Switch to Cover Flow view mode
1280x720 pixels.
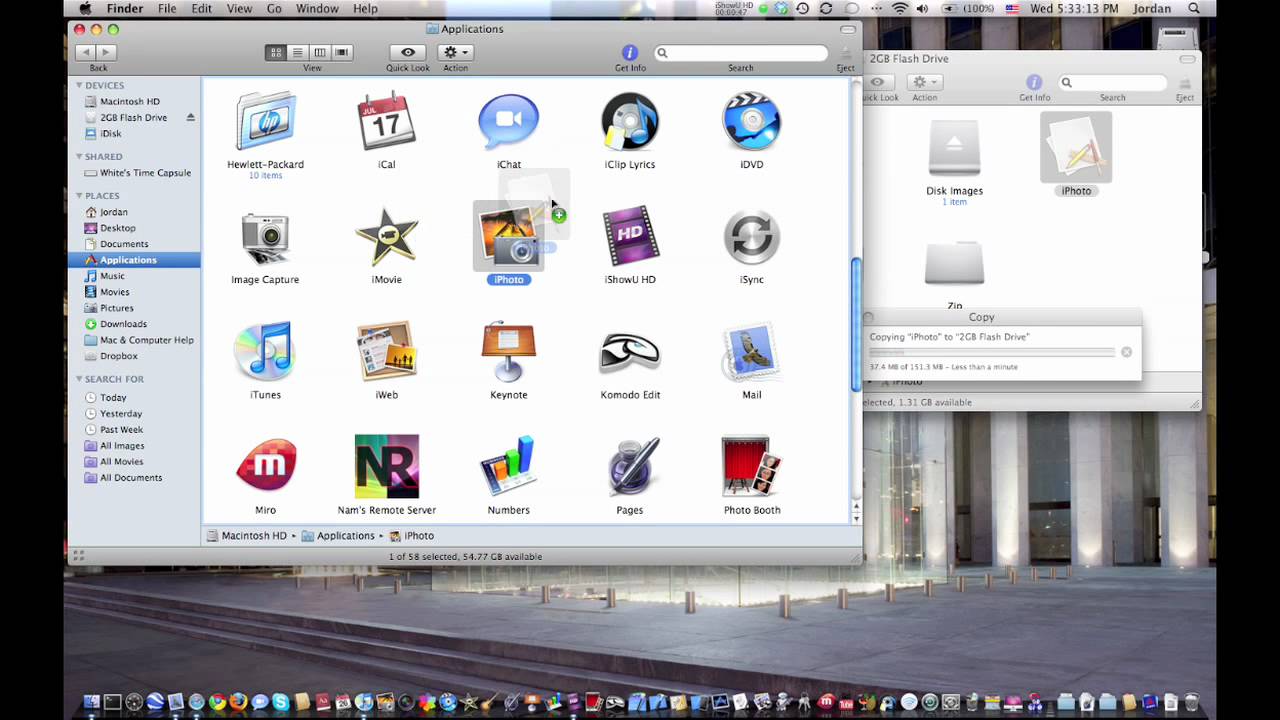pyautogui.click(x=342, y=52)
